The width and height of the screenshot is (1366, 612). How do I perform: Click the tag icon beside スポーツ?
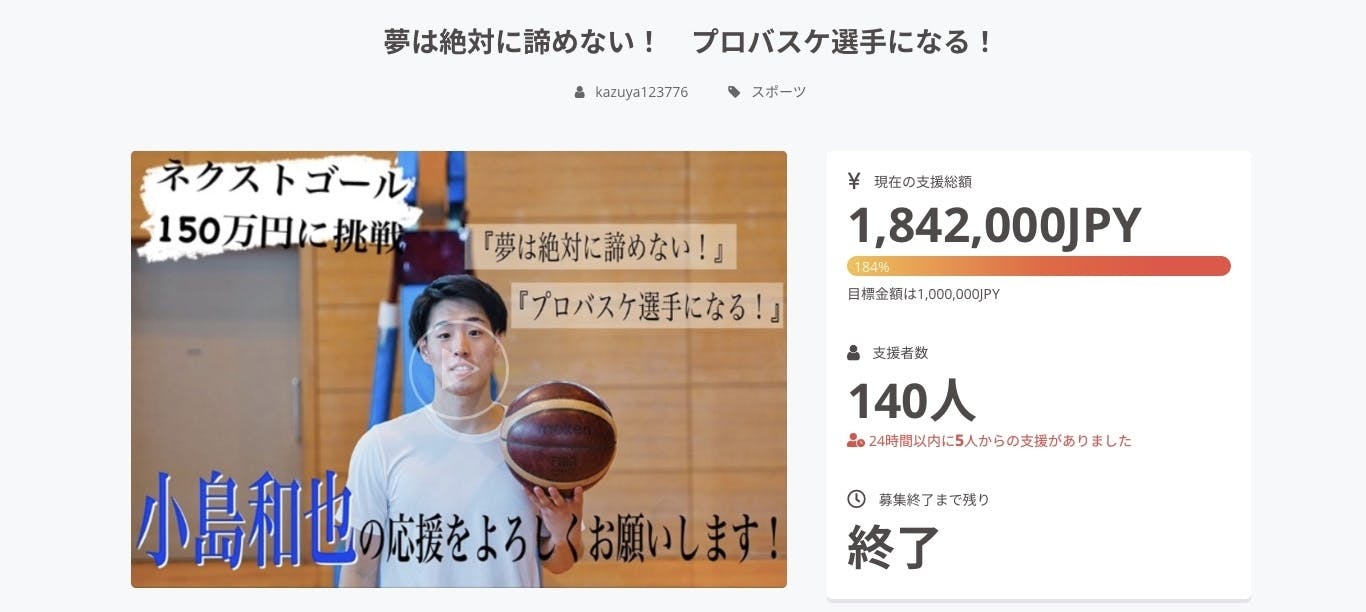click(734, 92)
